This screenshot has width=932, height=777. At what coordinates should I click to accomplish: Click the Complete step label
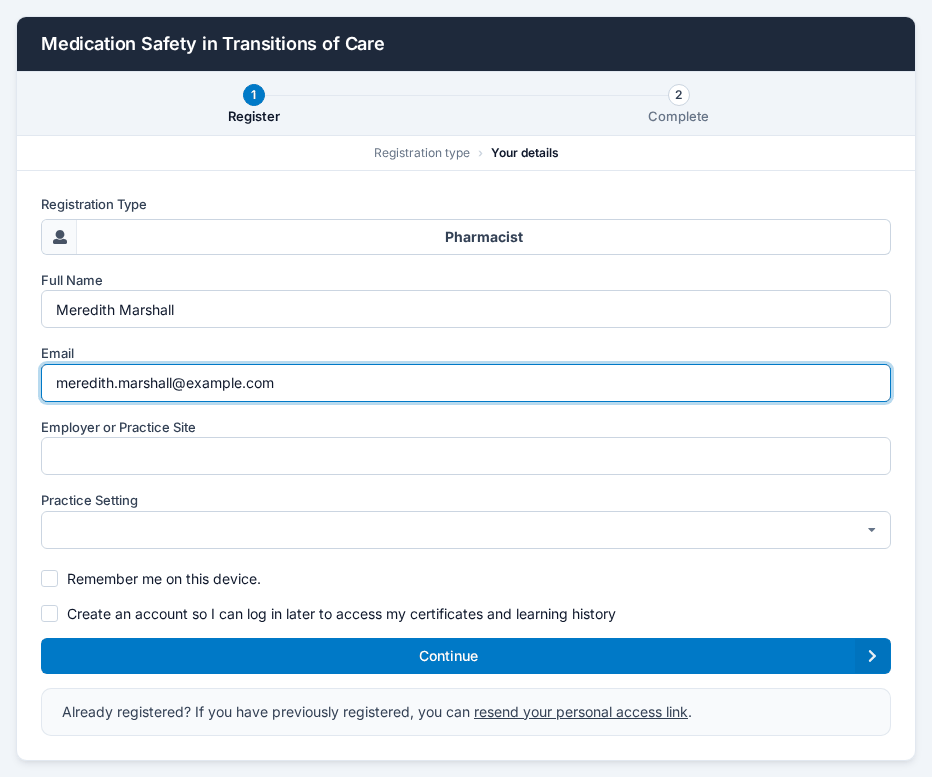point(678,117)
